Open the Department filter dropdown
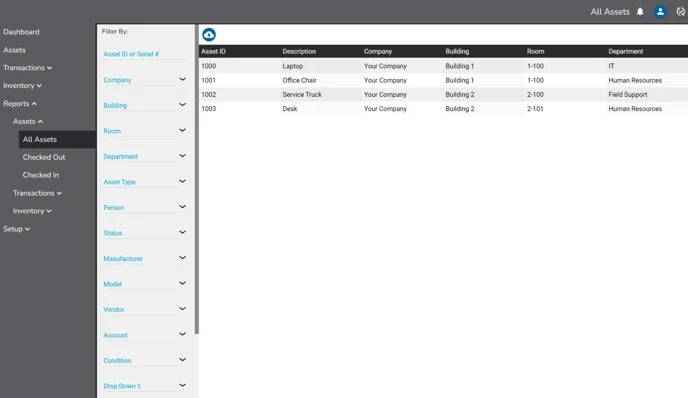 coord(145,156)
